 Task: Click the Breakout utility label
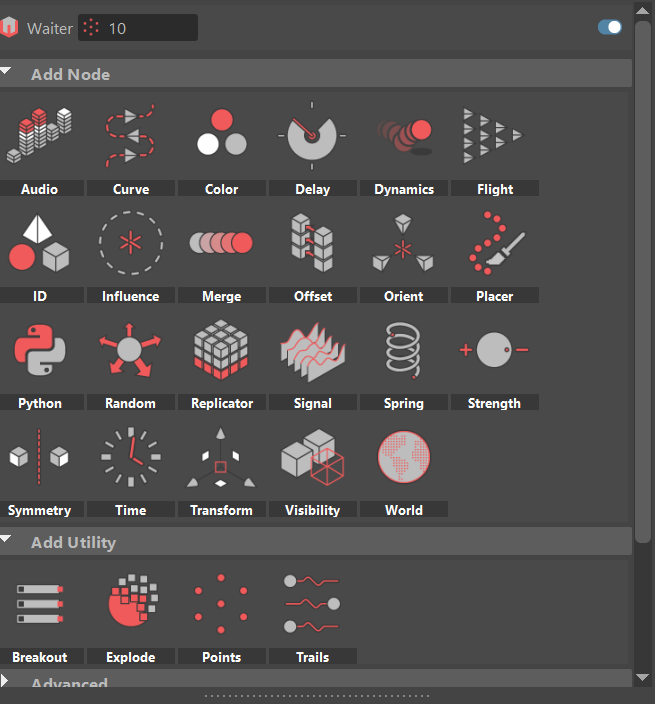pyautogui.click(x=39, y=657)
